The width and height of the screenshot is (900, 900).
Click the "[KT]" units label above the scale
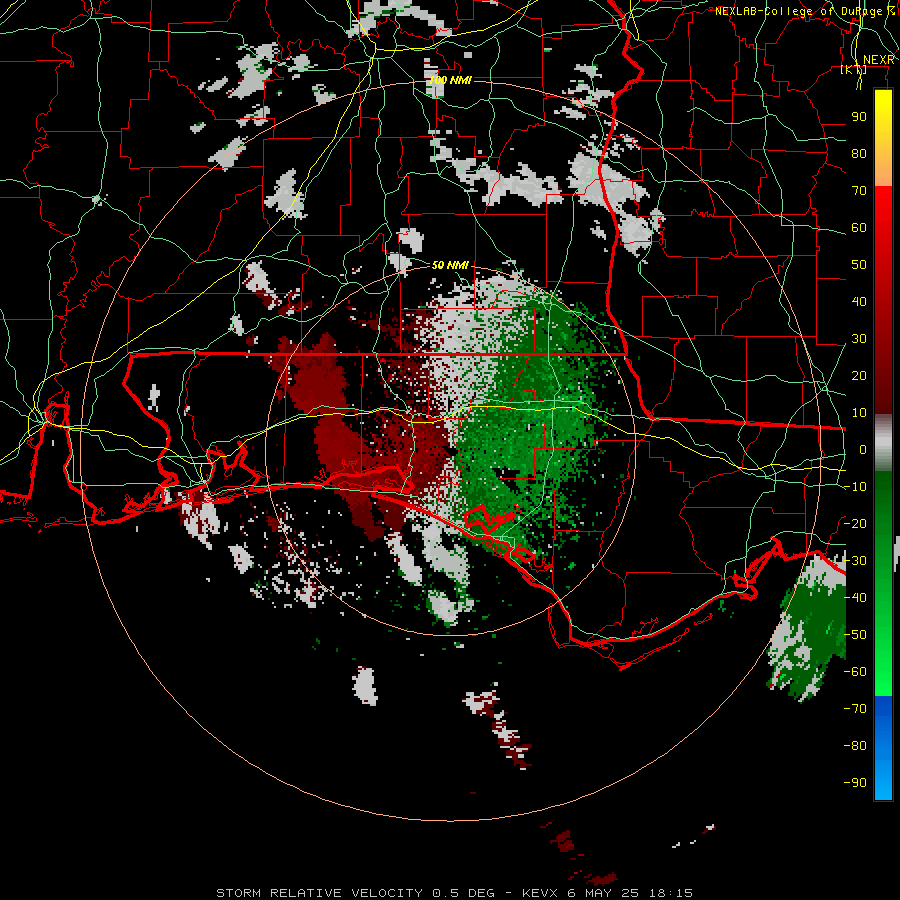pos(854,70)
